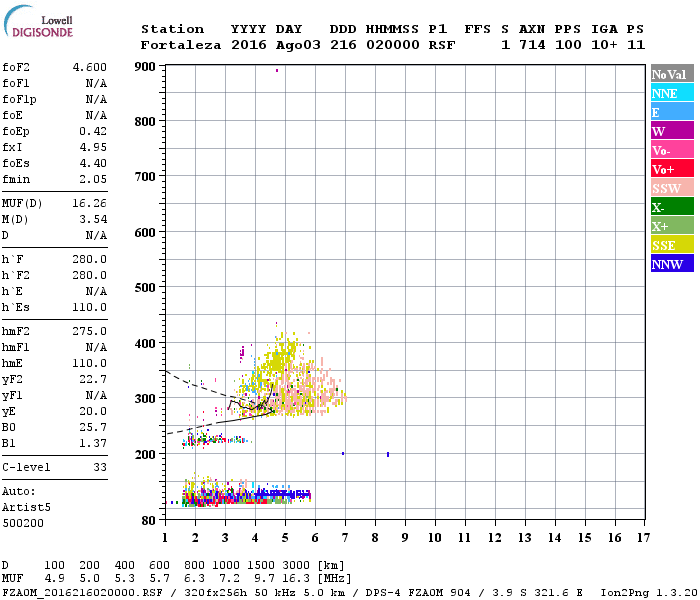Click the W purple legend swatch
The width and height of the screenshot is (700, 600).
pos(672,131)
